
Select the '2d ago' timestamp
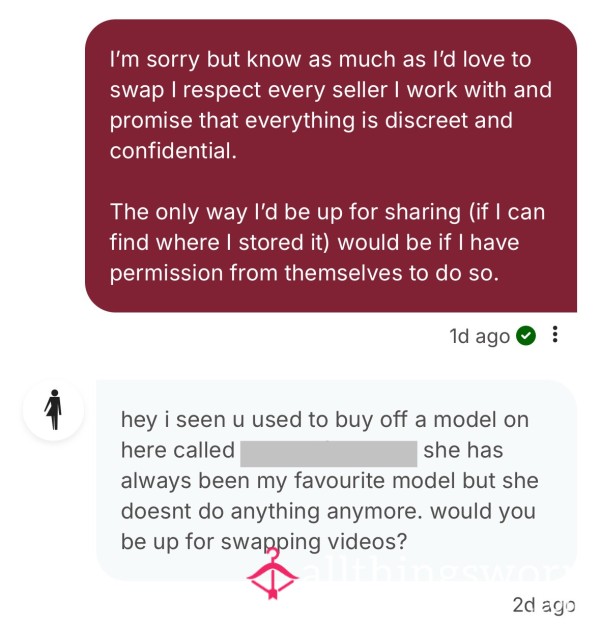point(544,605)
